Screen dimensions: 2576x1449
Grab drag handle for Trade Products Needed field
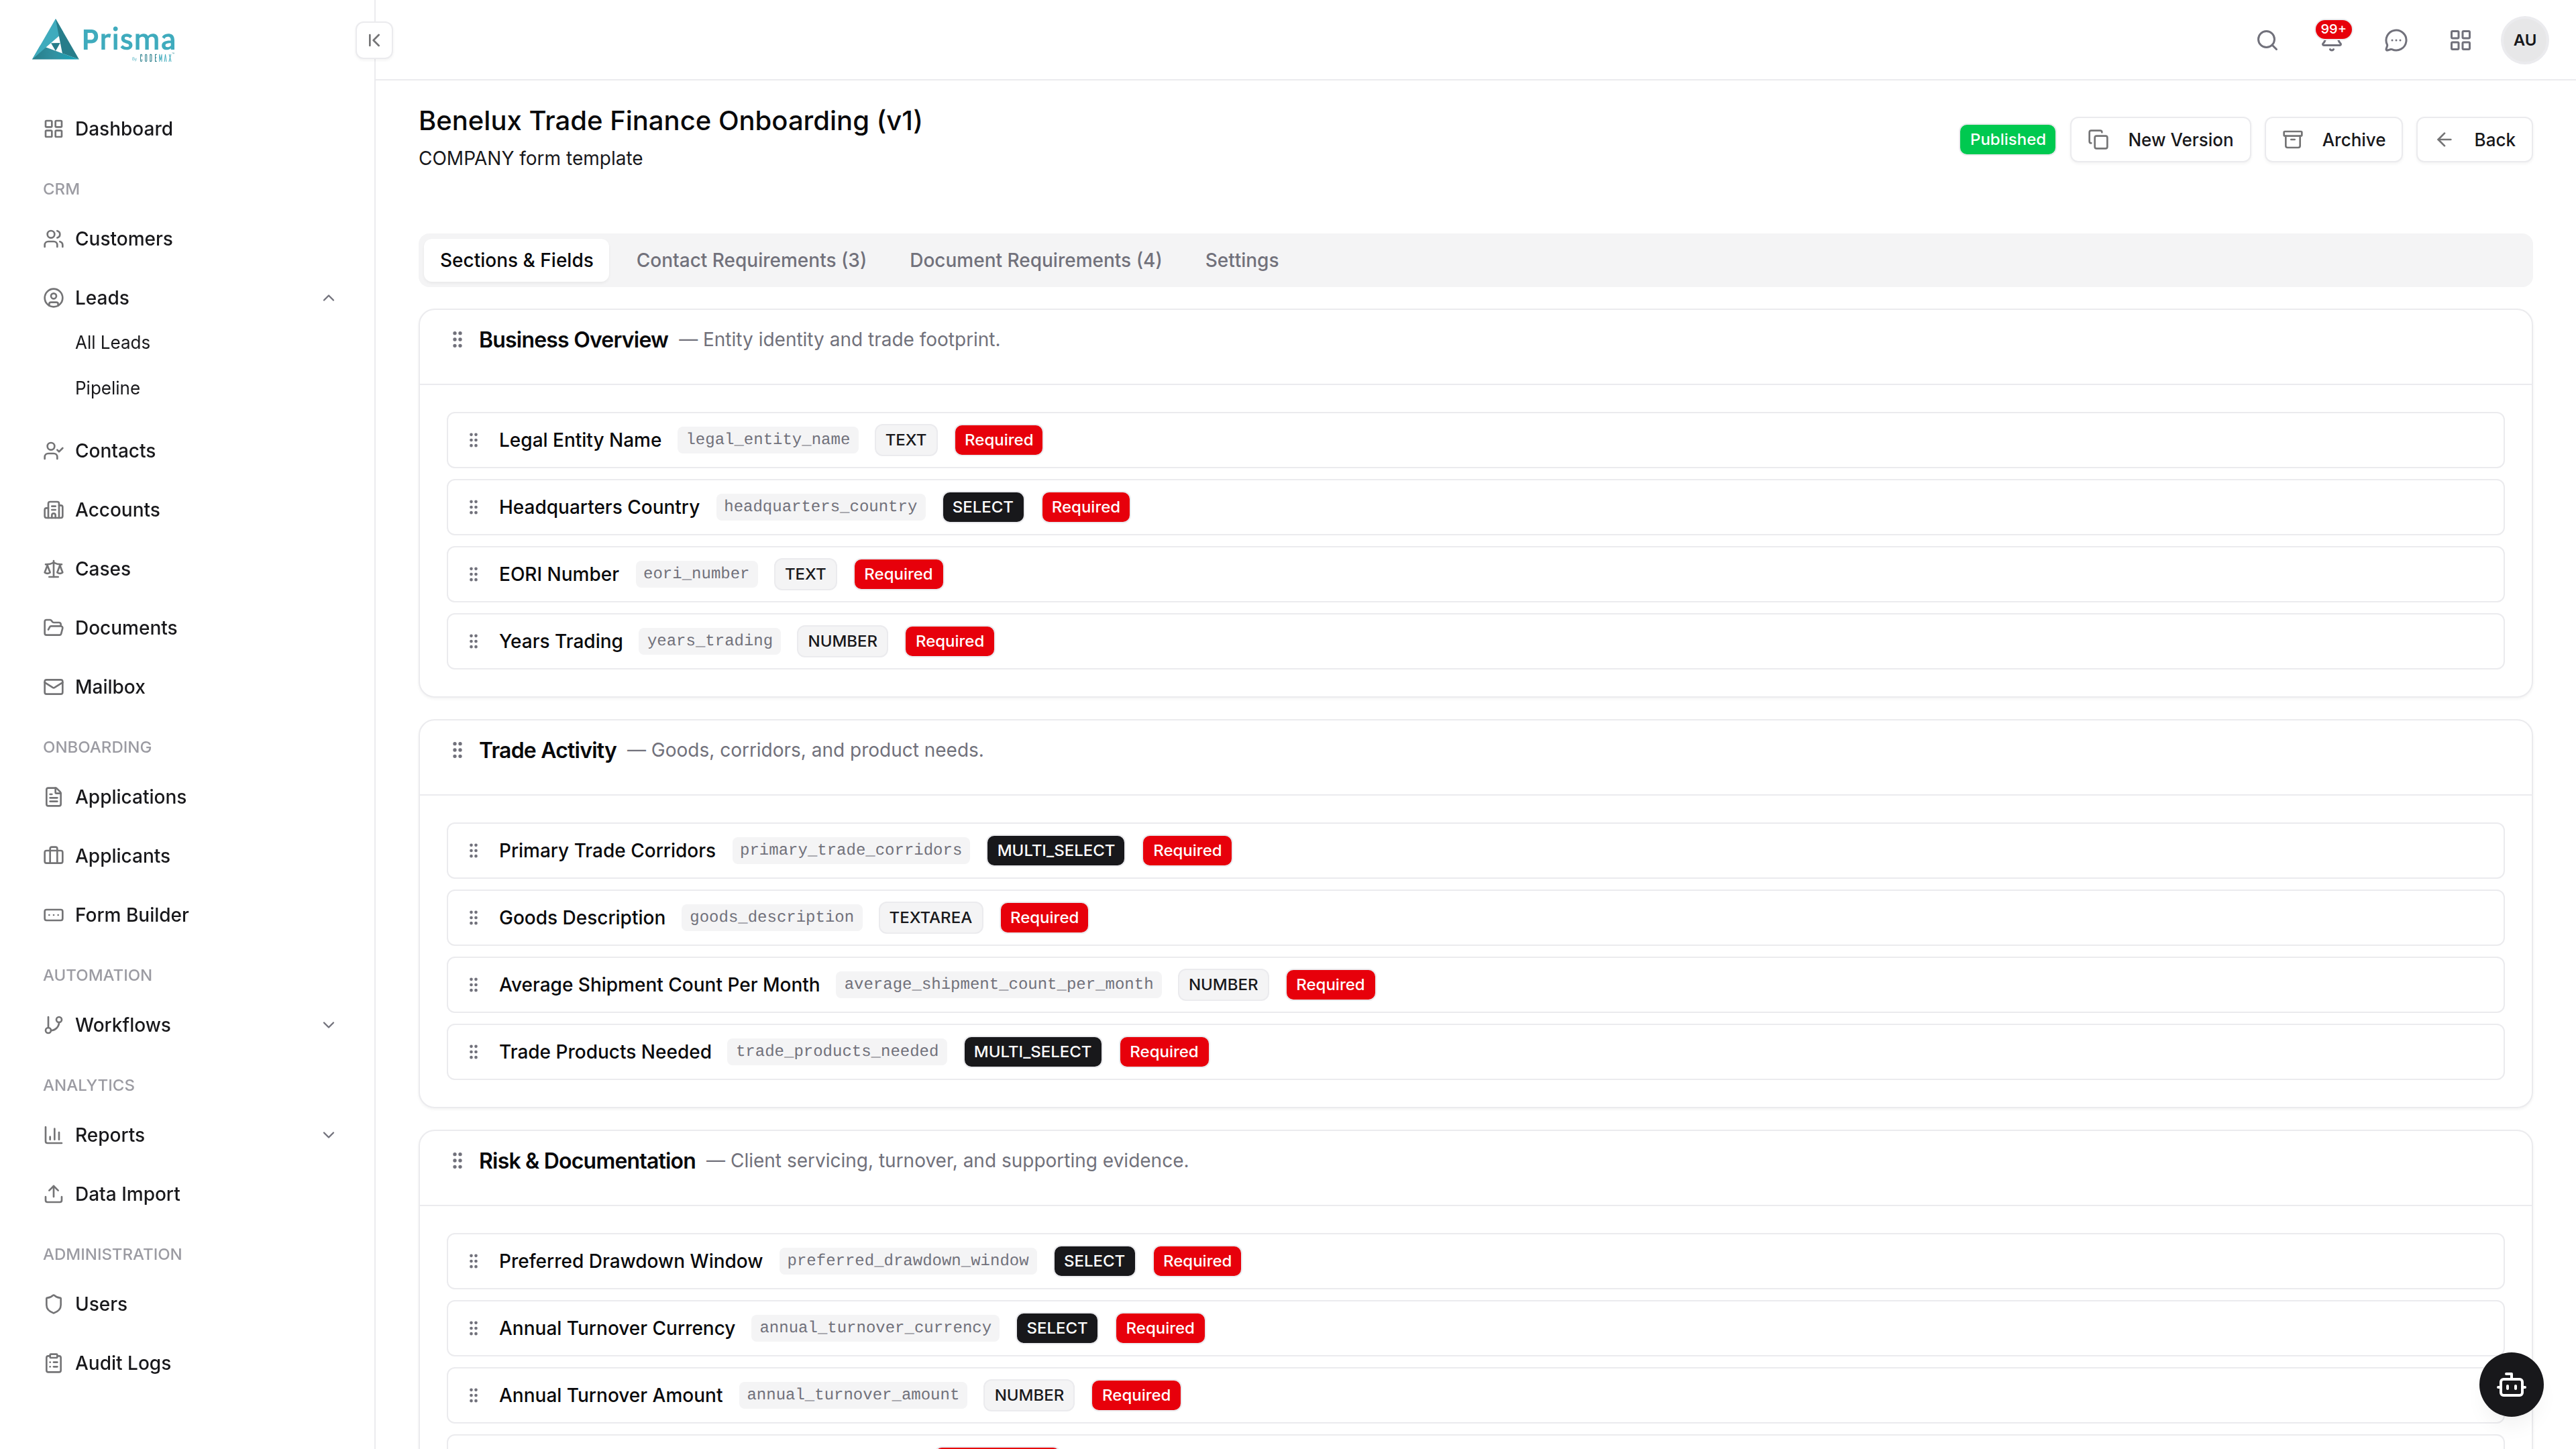tap(474, 1051)
